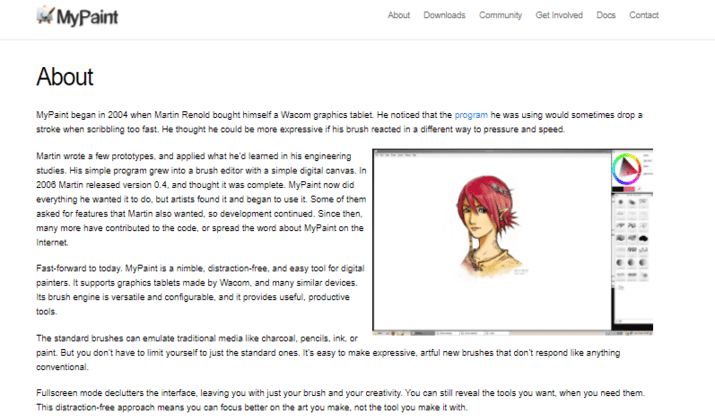
Task: Open the Community menu item
Action: point(500,15)
